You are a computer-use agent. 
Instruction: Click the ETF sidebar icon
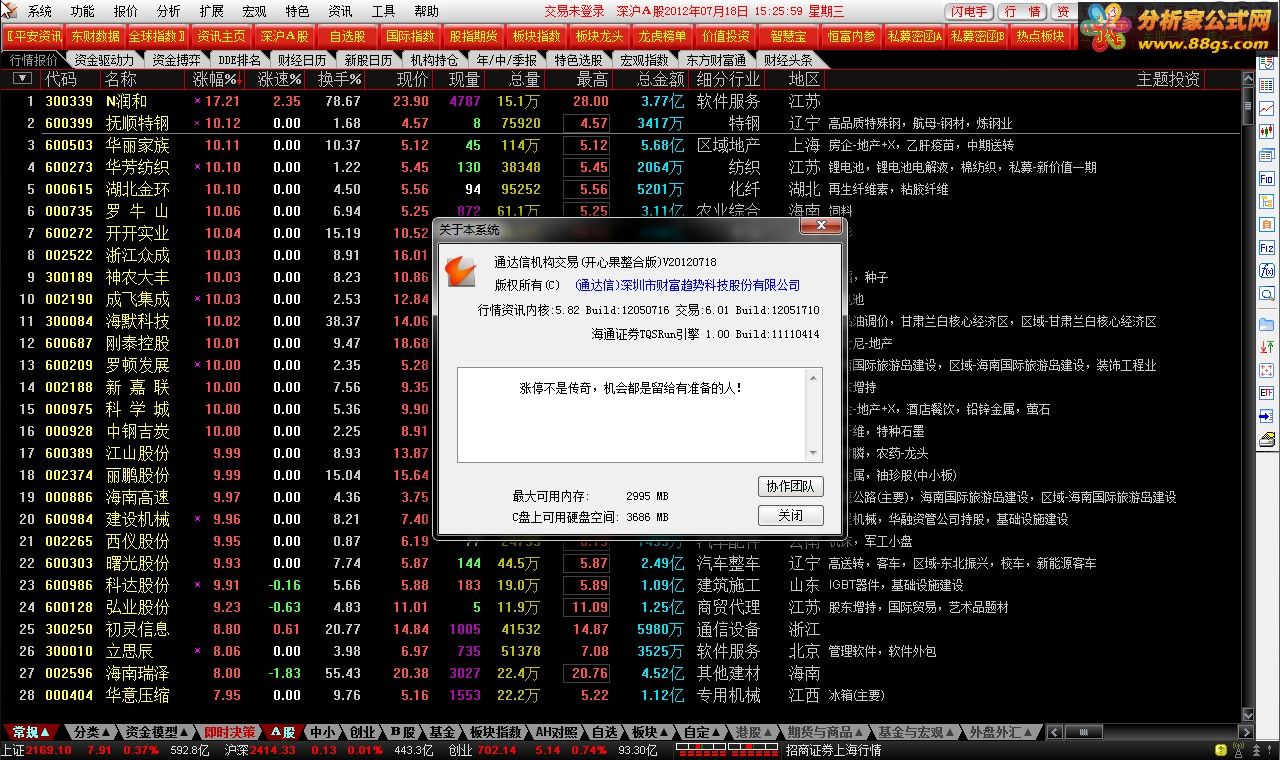tap(1266, 393)
